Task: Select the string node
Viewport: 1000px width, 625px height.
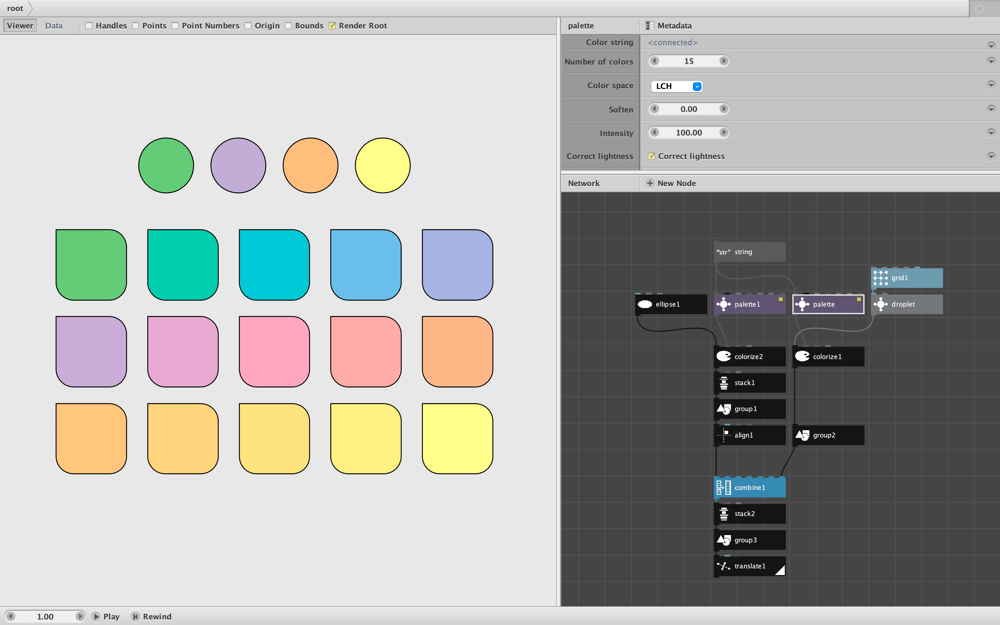Action: 749,252
